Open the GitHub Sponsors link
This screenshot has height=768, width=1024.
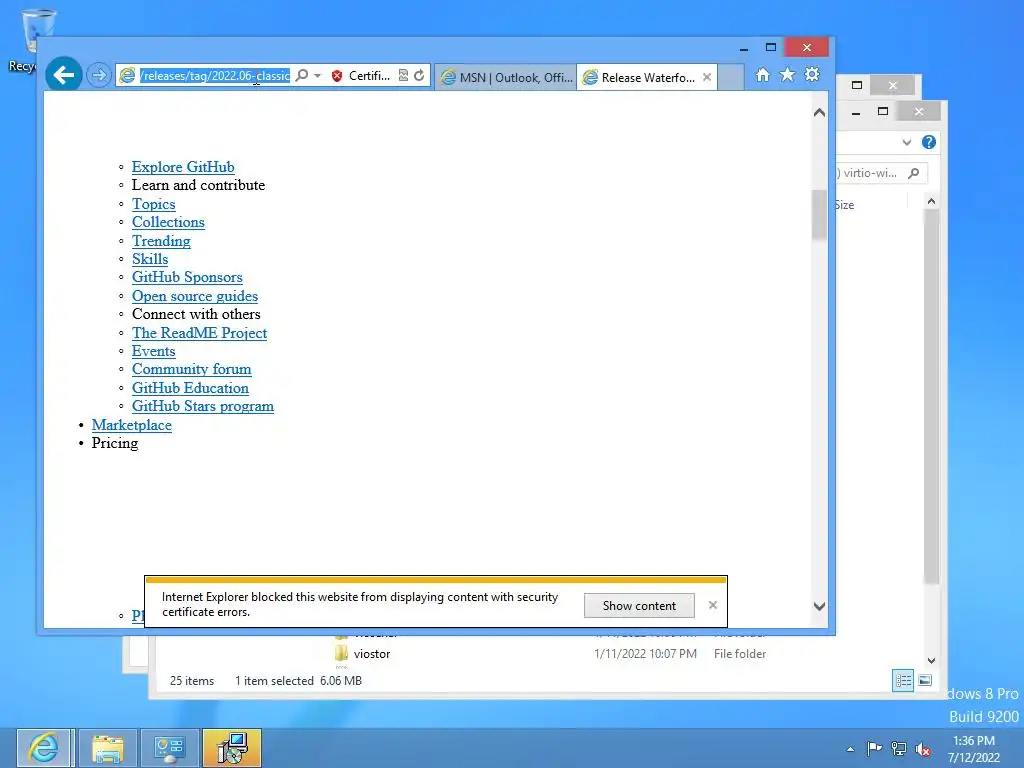[x=187, y=278]
